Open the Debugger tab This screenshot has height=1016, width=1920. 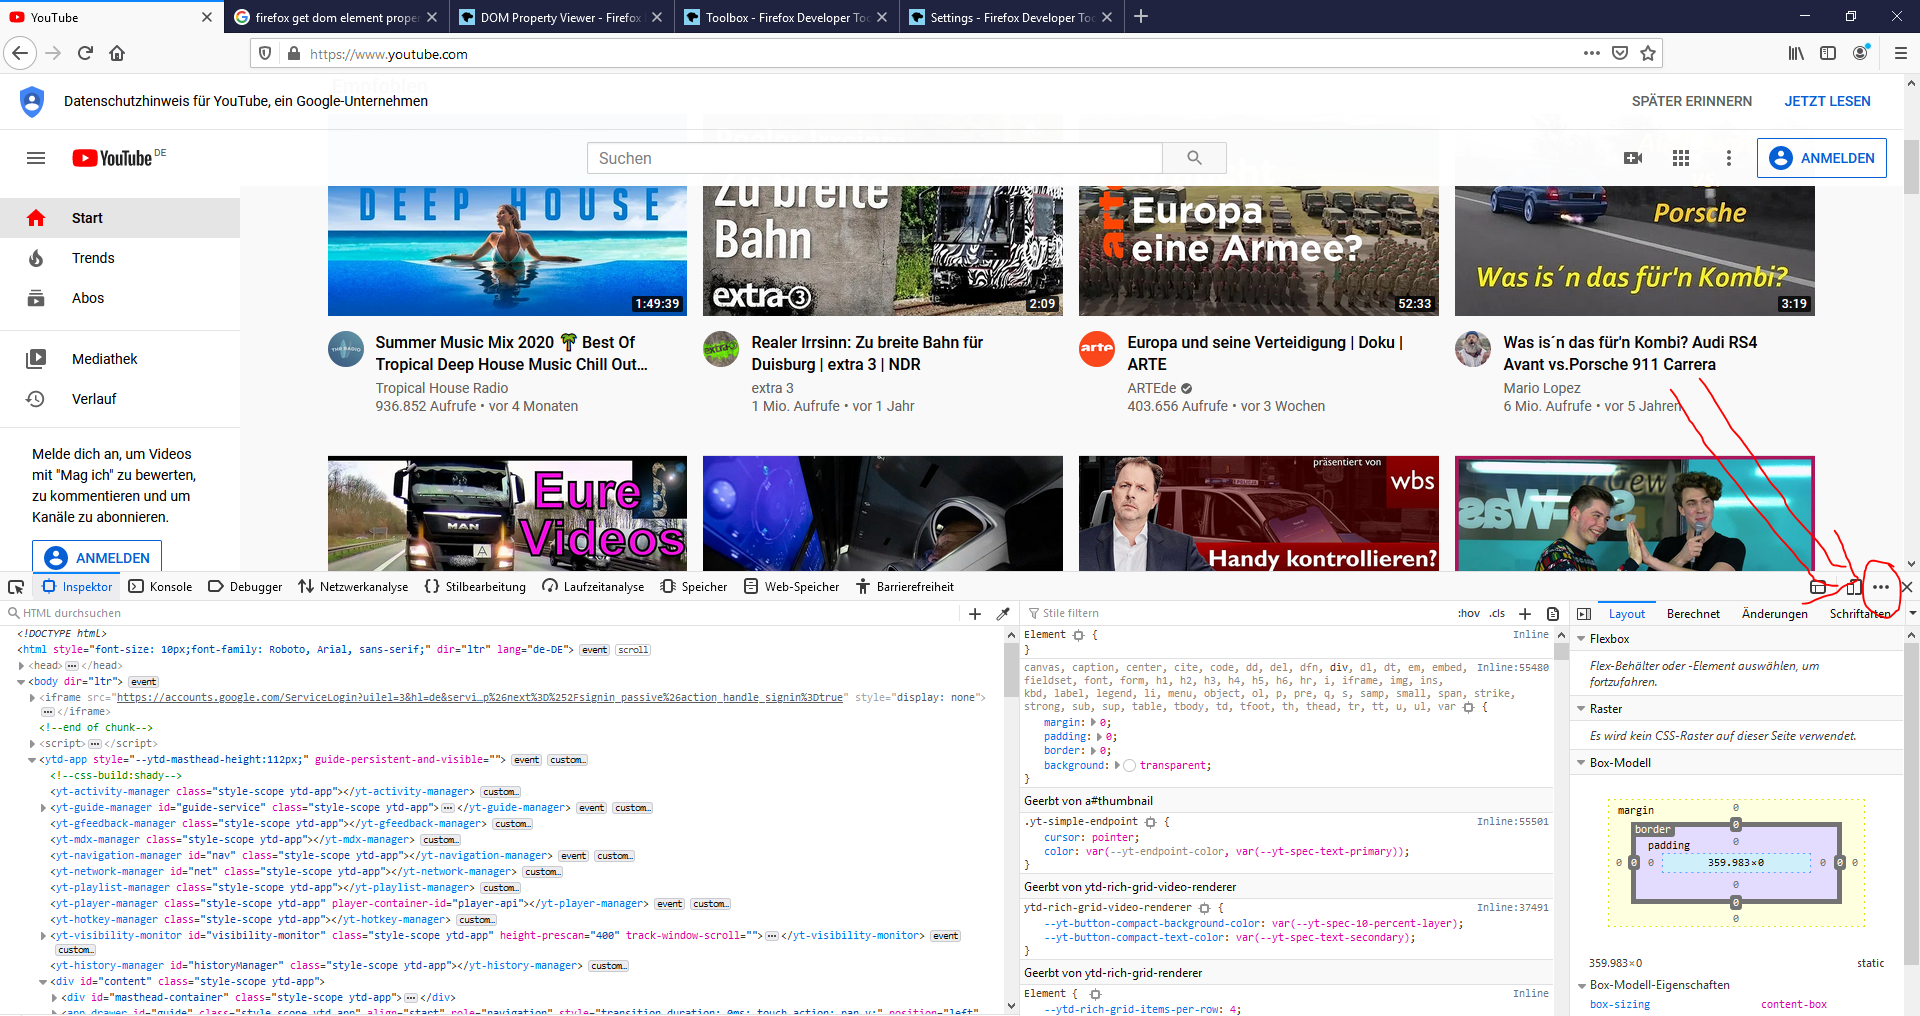tap(245, 587)
